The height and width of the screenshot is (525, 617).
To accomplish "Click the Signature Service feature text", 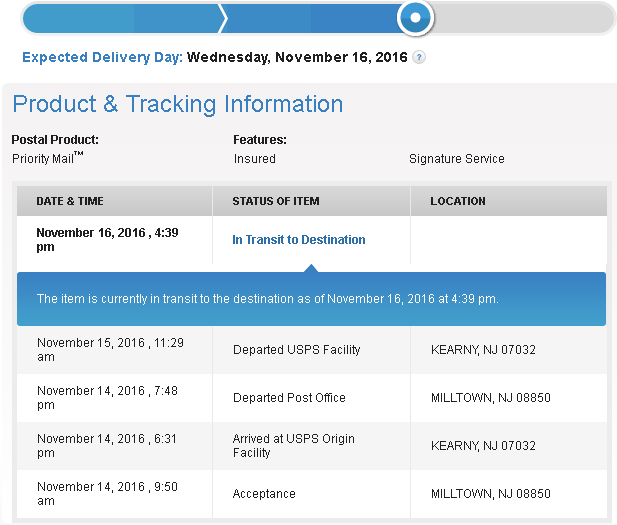I will [456, 159].
